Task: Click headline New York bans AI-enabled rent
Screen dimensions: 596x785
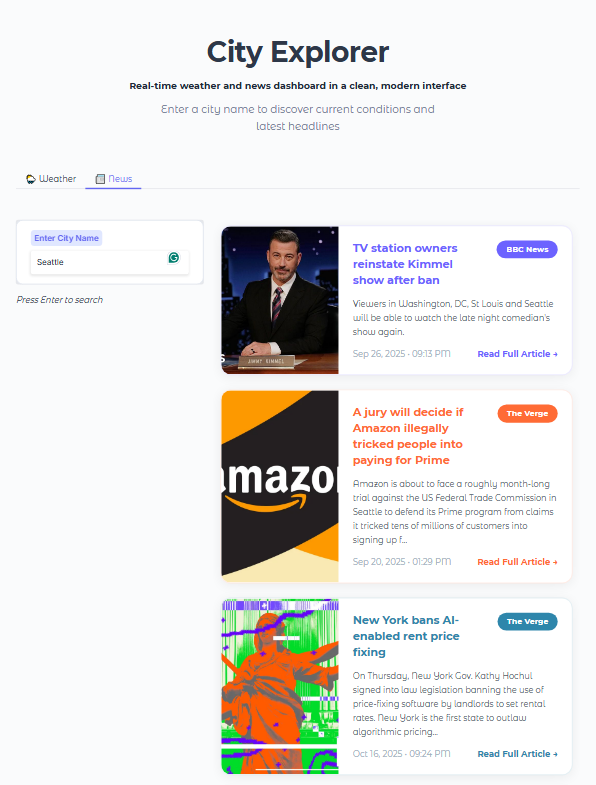Action: pos(406,636)
